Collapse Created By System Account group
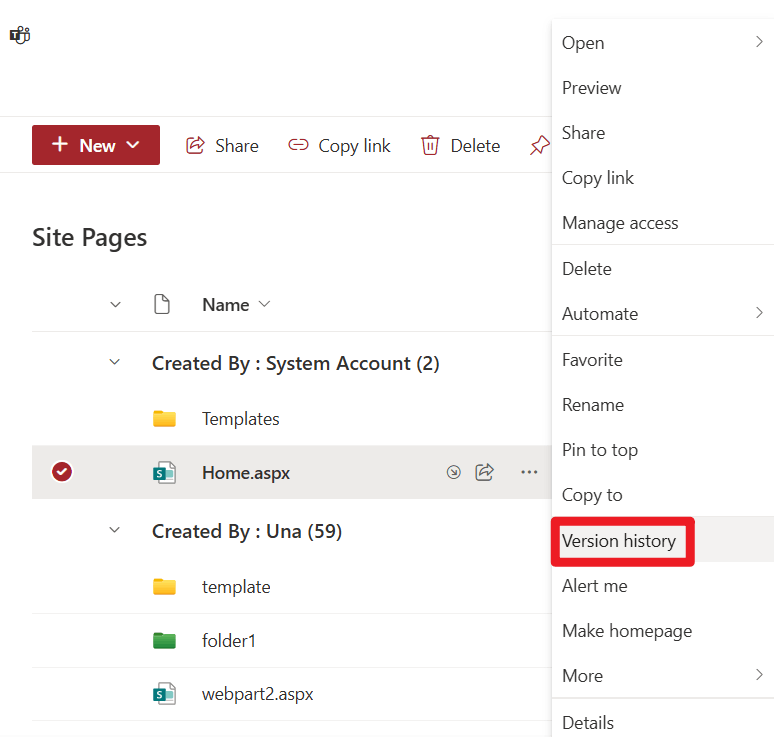 [x=115, y=362]
